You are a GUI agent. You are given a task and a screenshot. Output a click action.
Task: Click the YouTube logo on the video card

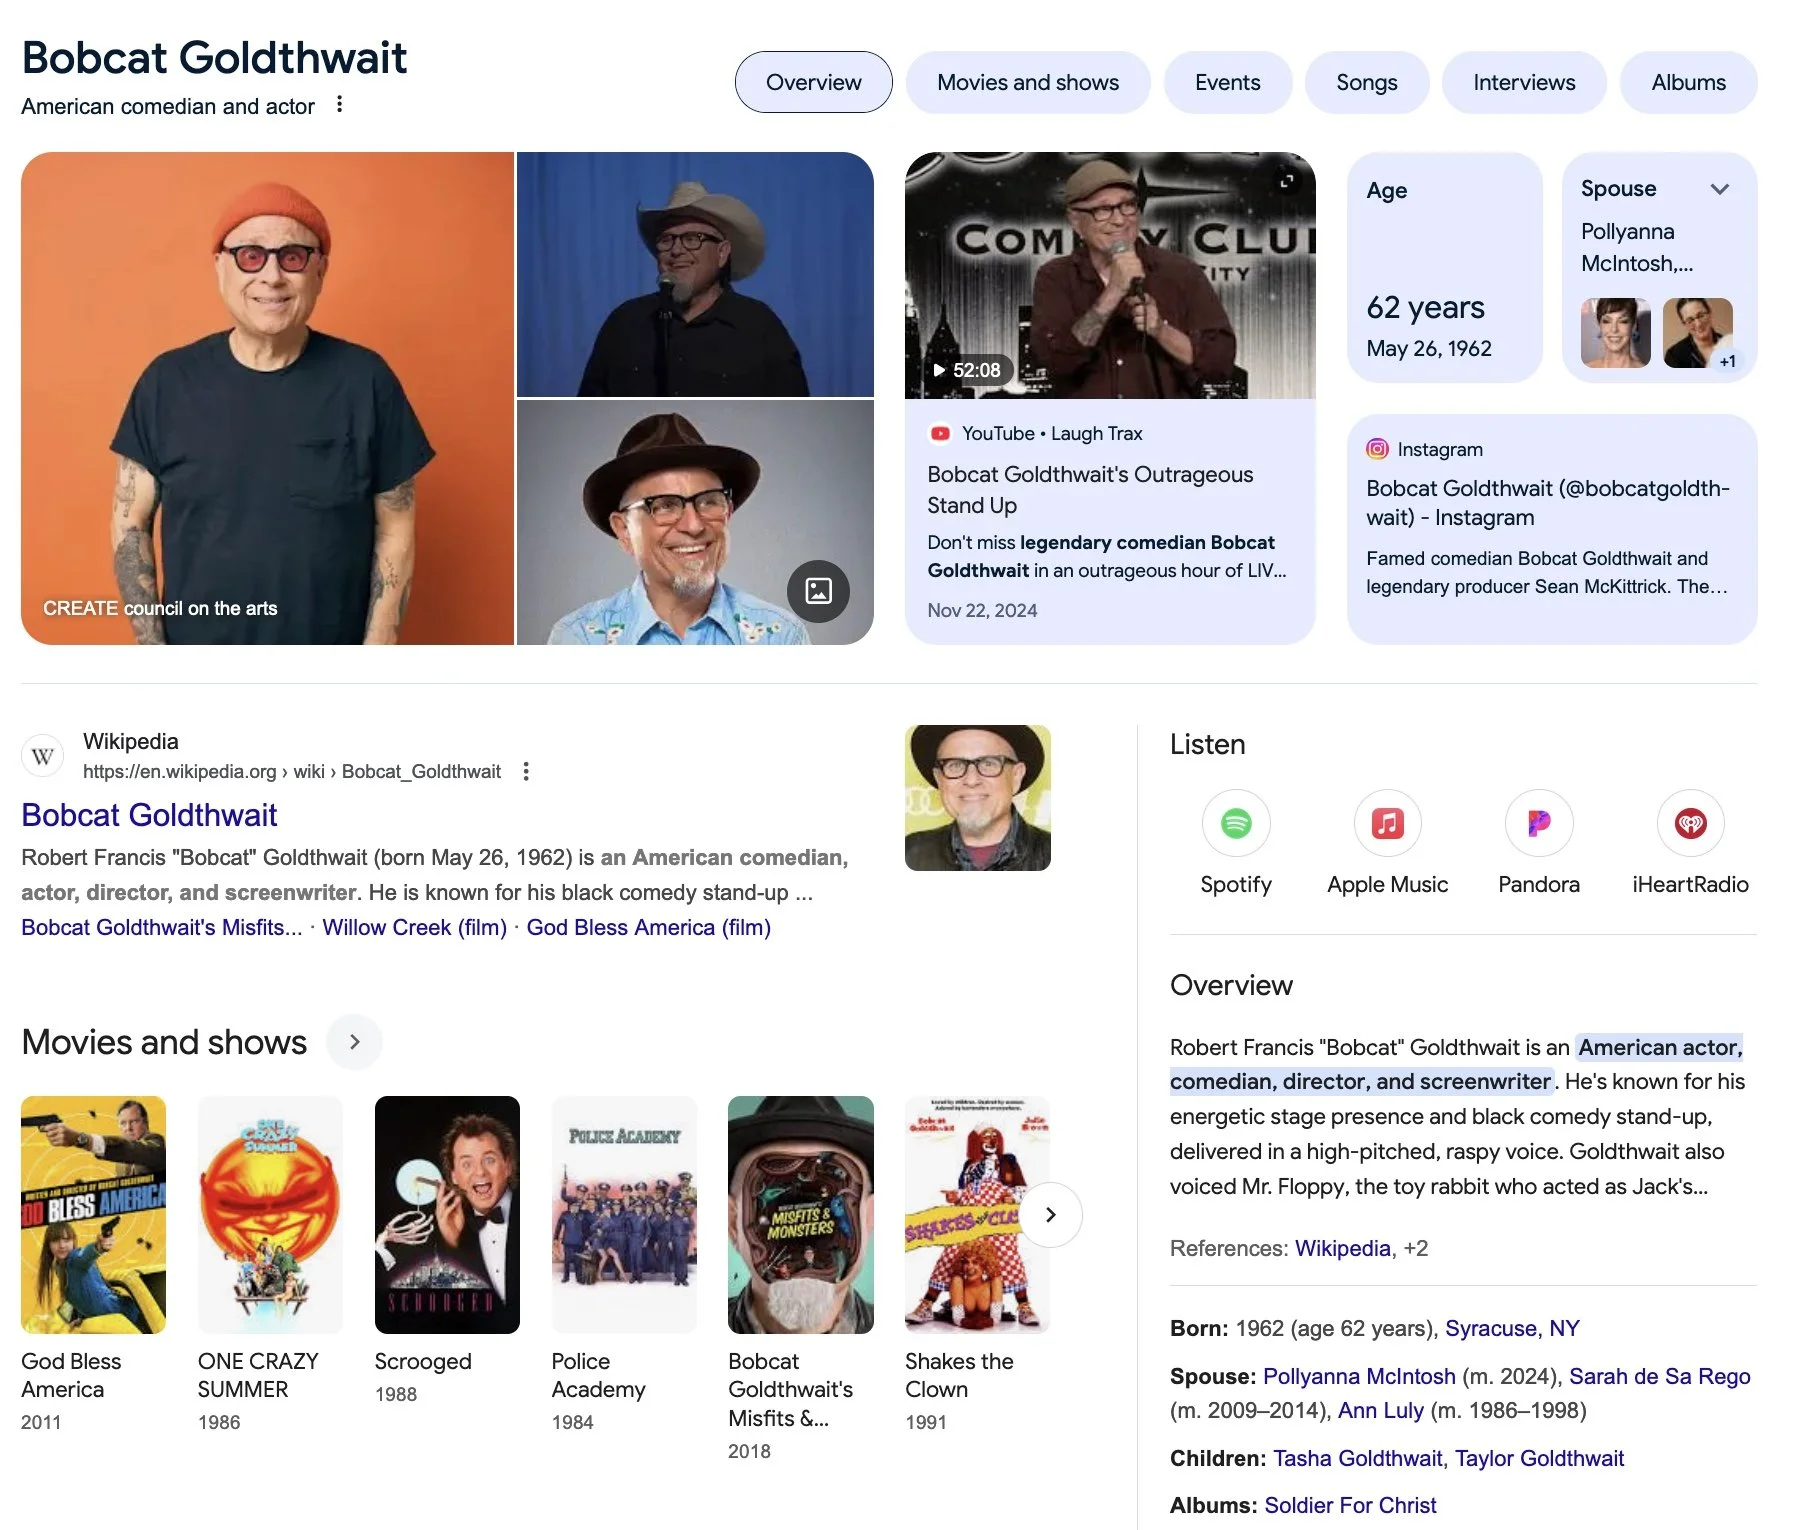[x=940, y=433]
